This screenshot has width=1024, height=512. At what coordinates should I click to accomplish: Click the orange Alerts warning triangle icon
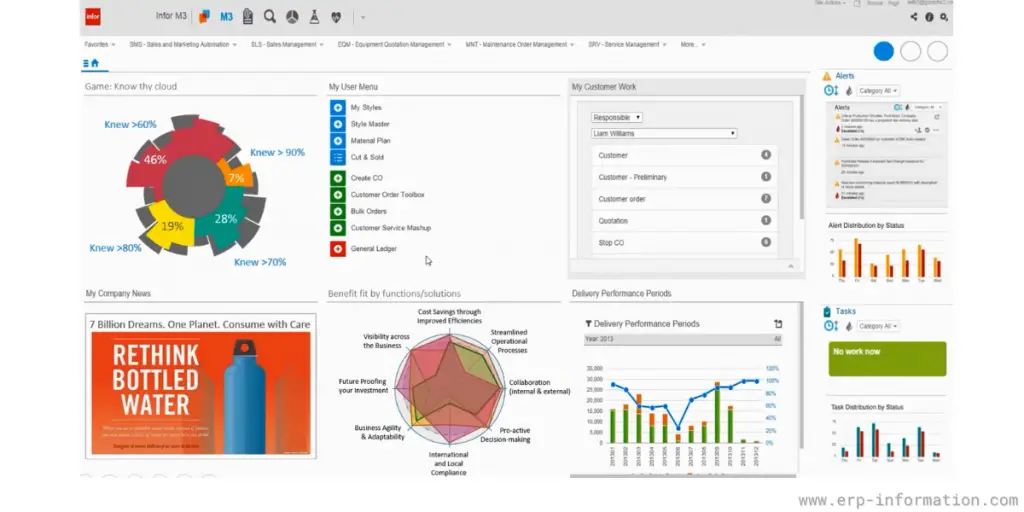click(827, 76)
